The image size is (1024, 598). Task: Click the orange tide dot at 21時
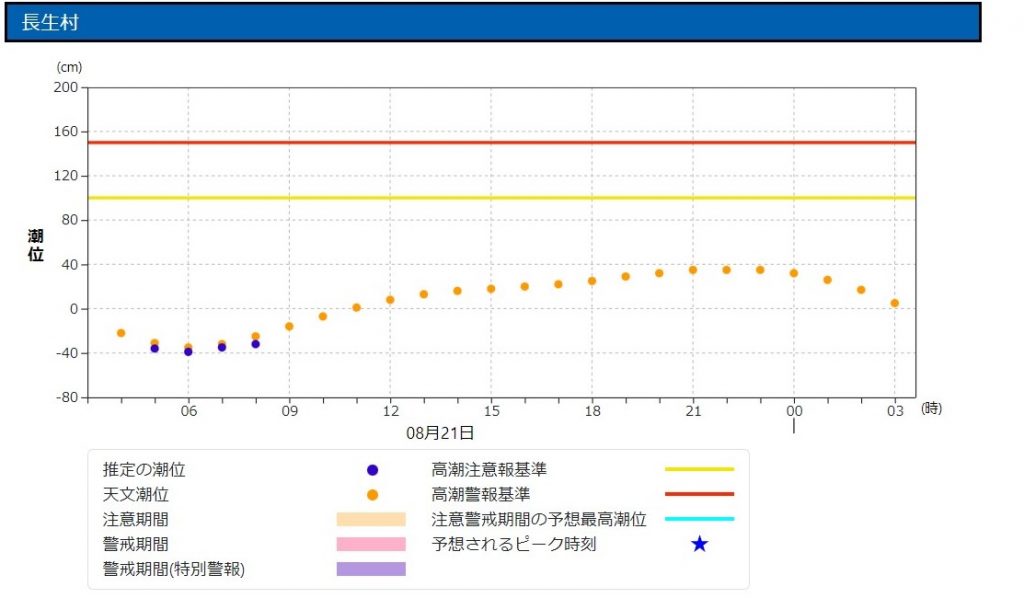693,270
